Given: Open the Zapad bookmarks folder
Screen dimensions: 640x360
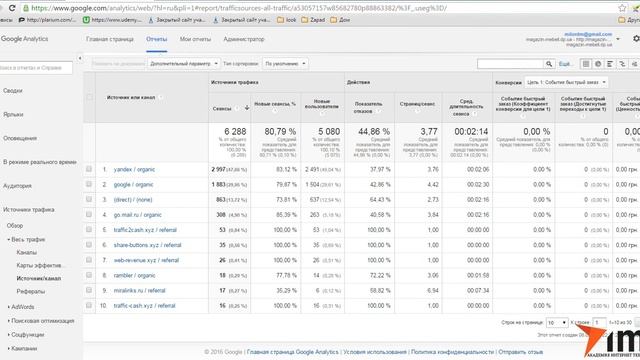Looking at the screenshot, I should (313, 20).
